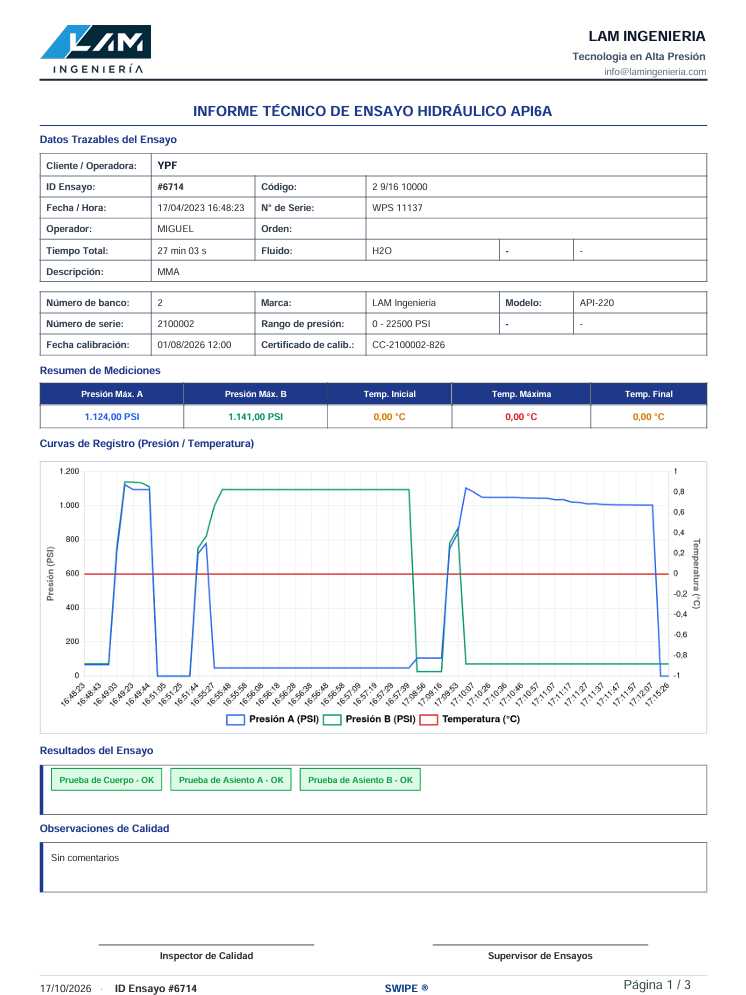Click the operator name MIGUEL
Image resolution: width=746 pixels, height=995 pixels.
tap(176, 228)
